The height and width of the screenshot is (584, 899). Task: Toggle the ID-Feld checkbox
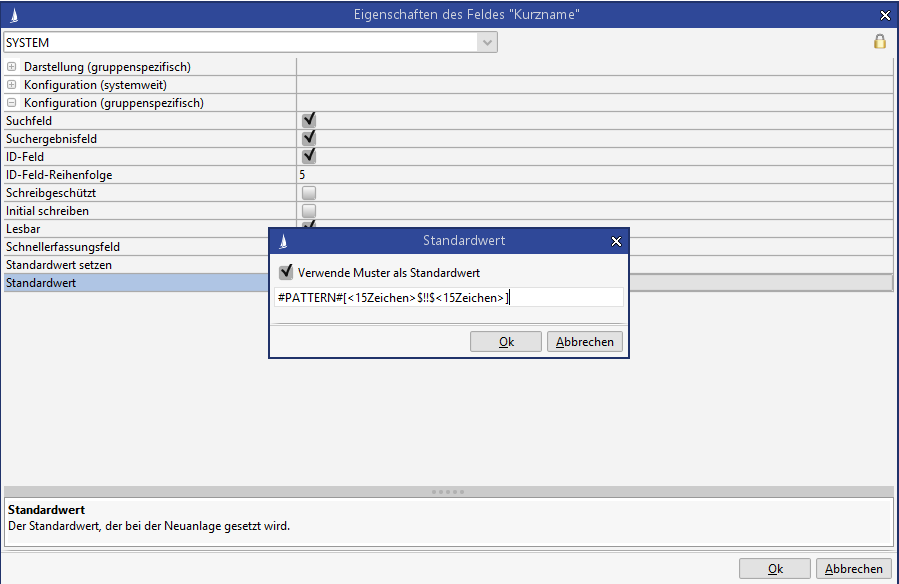(309, 156)
